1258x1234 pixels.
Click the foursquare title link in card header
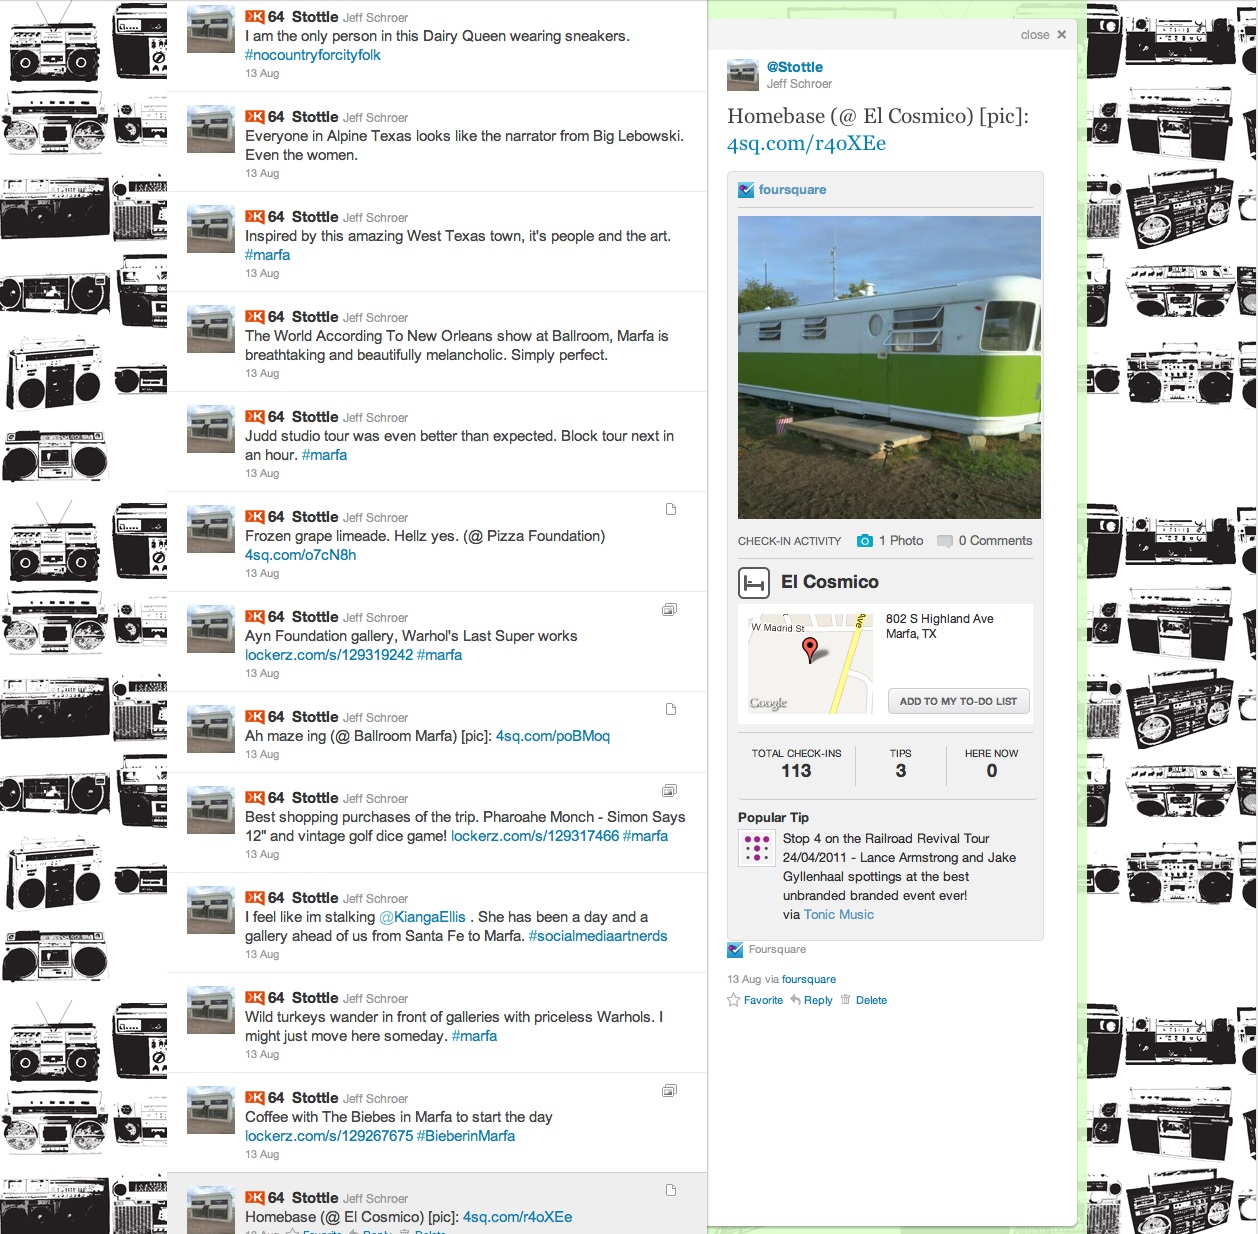(792, 190)
